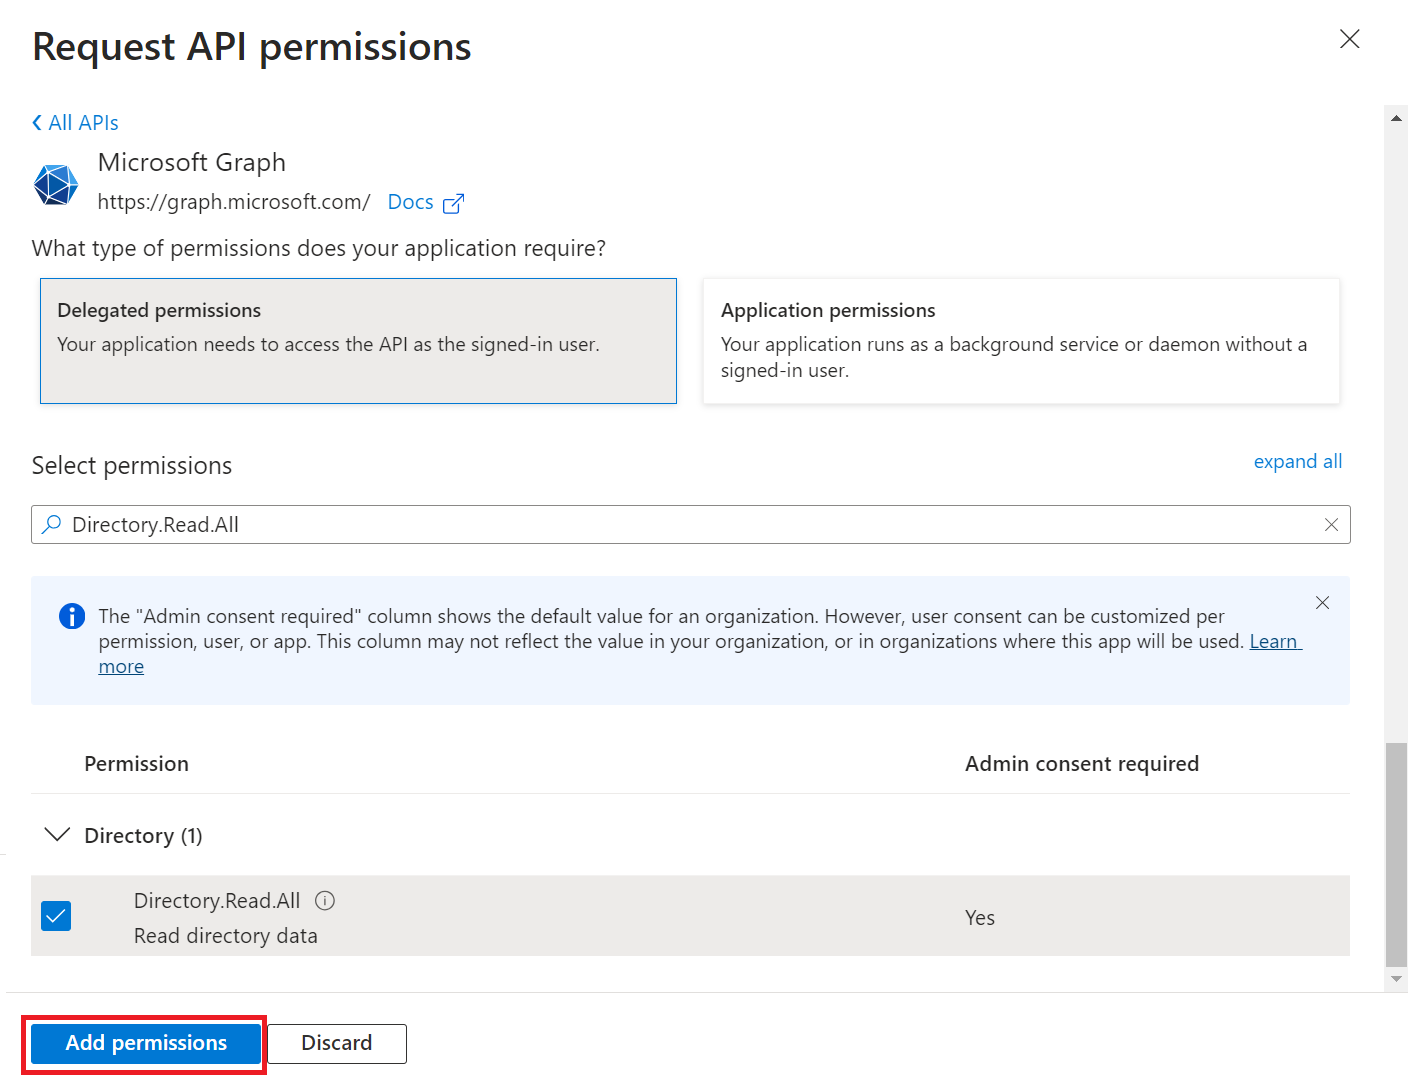Viewport: 1408px width, 1083px height.
Task: Go back using the All APIs chevron
Action: [x=38, y=123]
